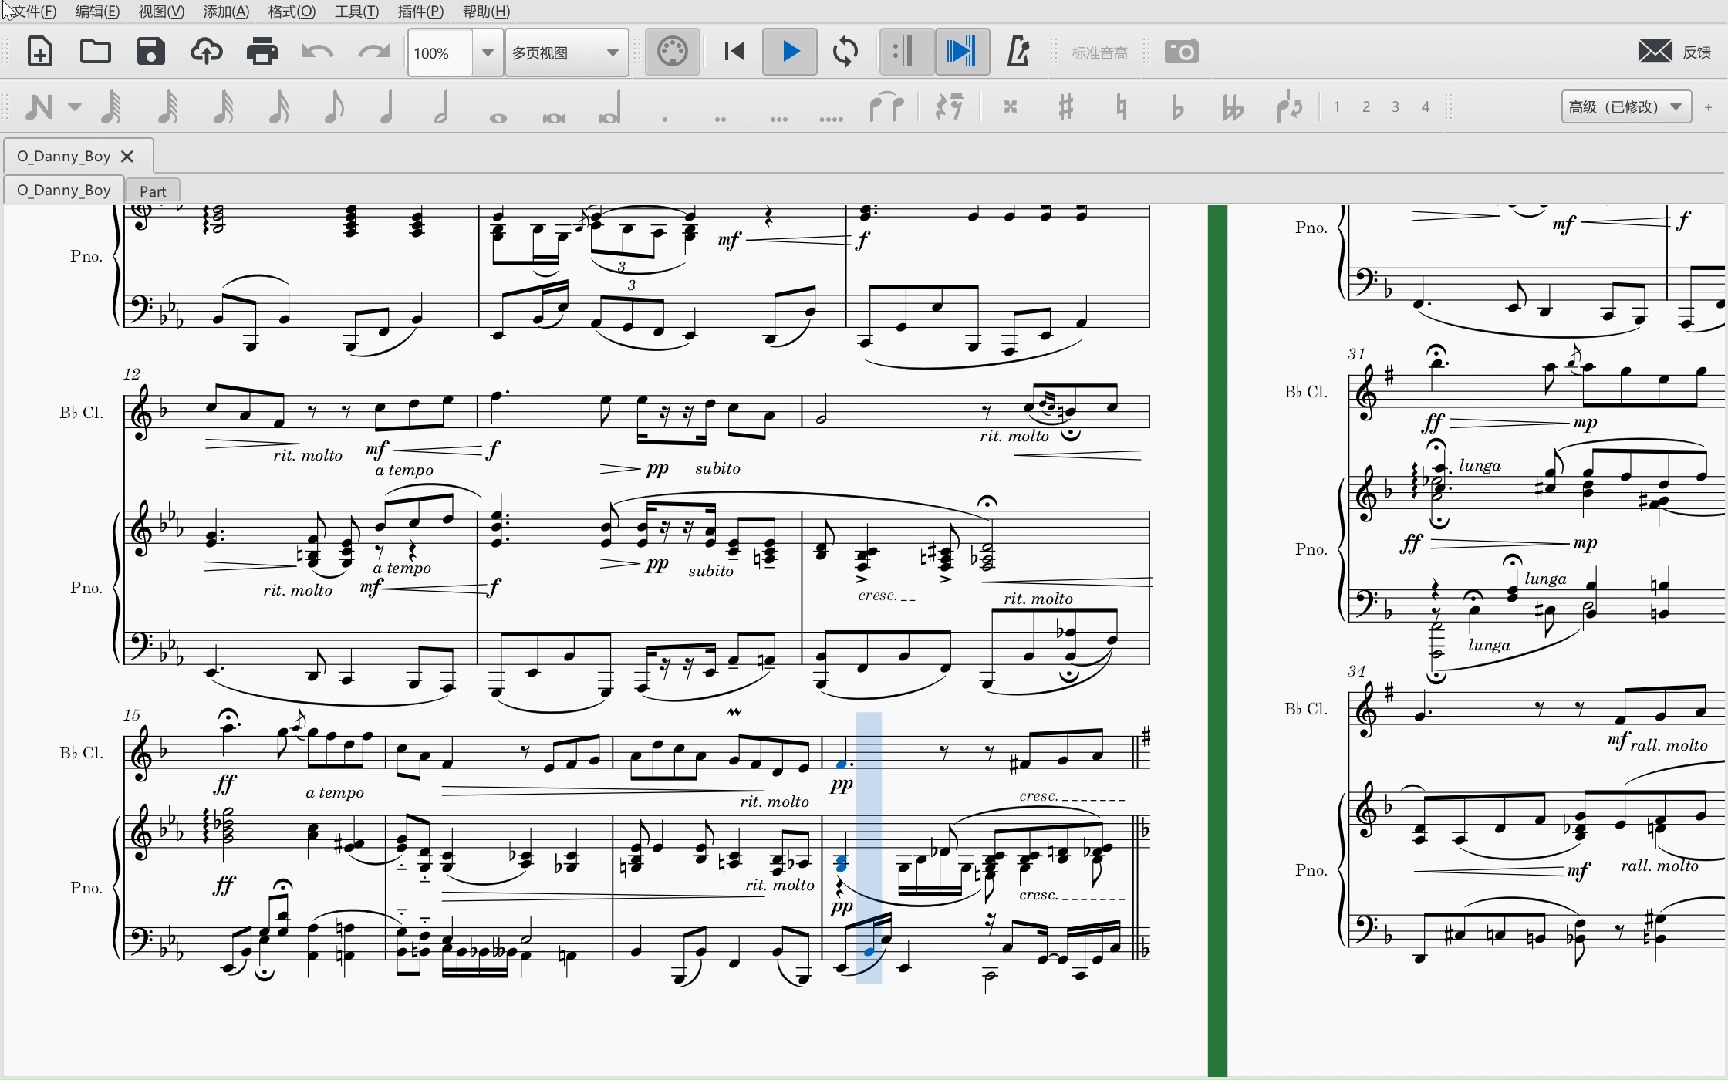Apply the double flat accidental

pos(1233,107)
